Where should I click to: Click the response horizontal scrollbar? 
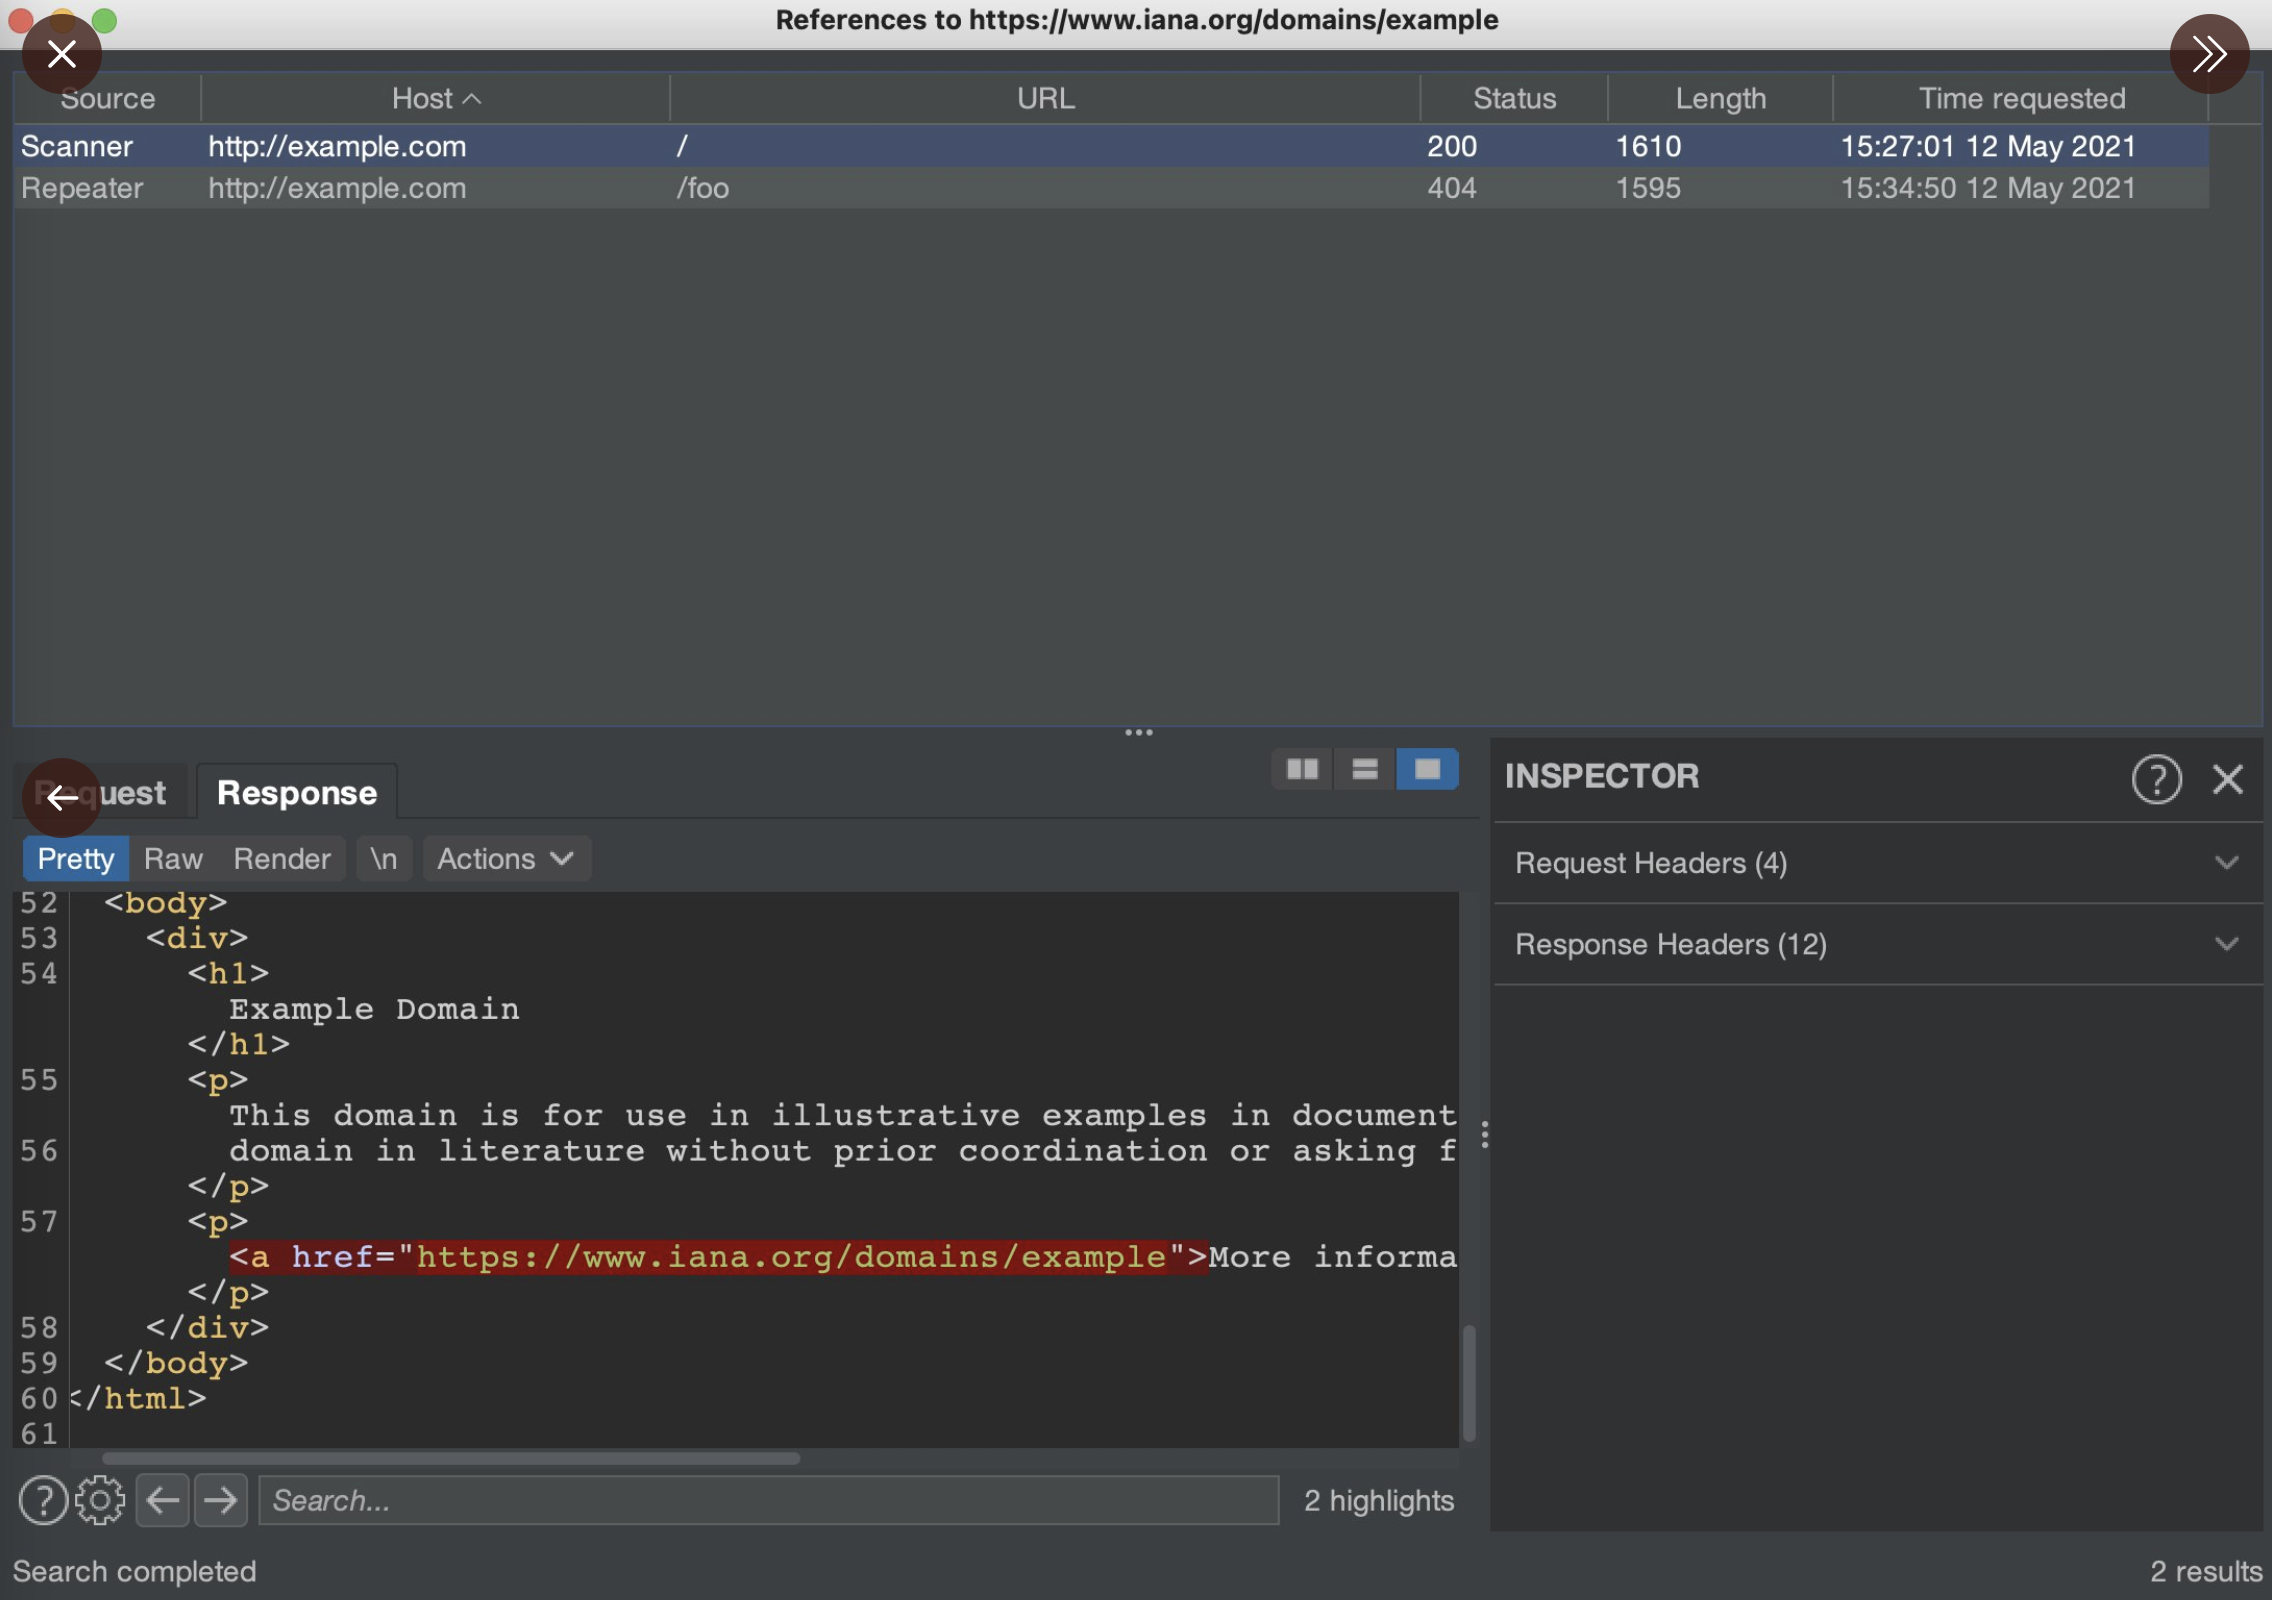(451, 1459)
